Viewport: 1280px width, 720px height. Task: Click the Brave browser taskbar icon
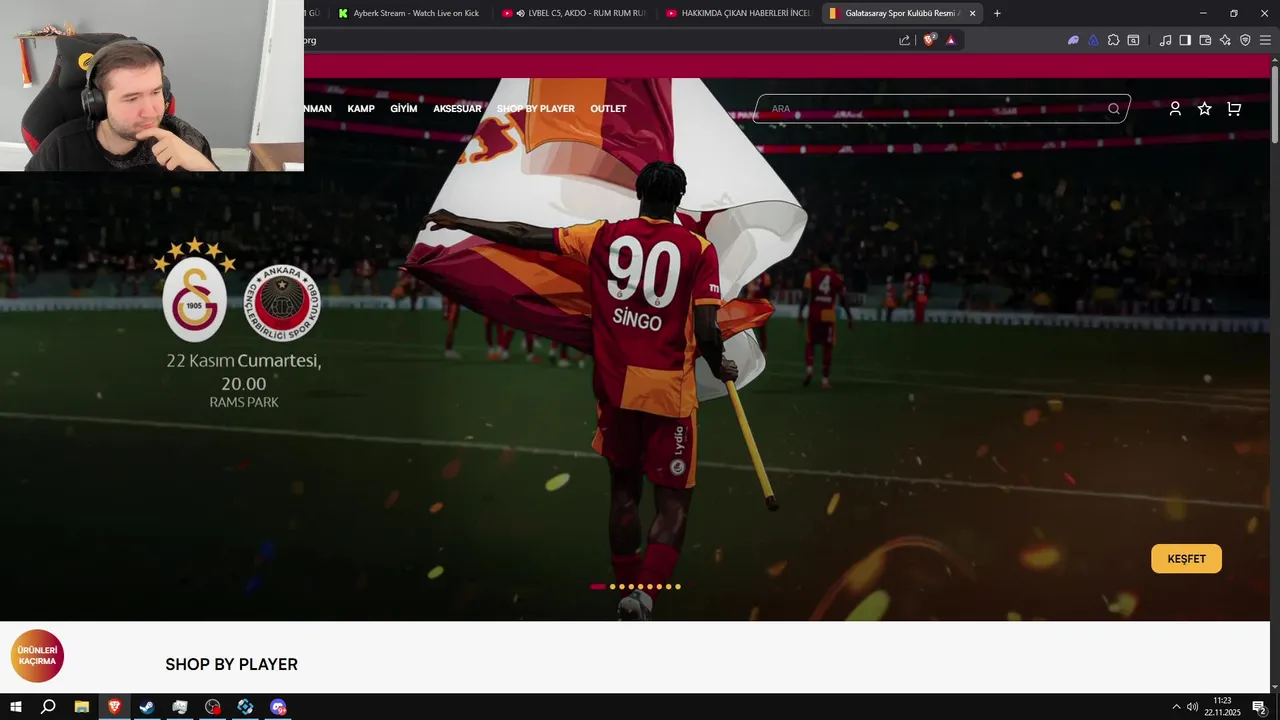[114, 707]
